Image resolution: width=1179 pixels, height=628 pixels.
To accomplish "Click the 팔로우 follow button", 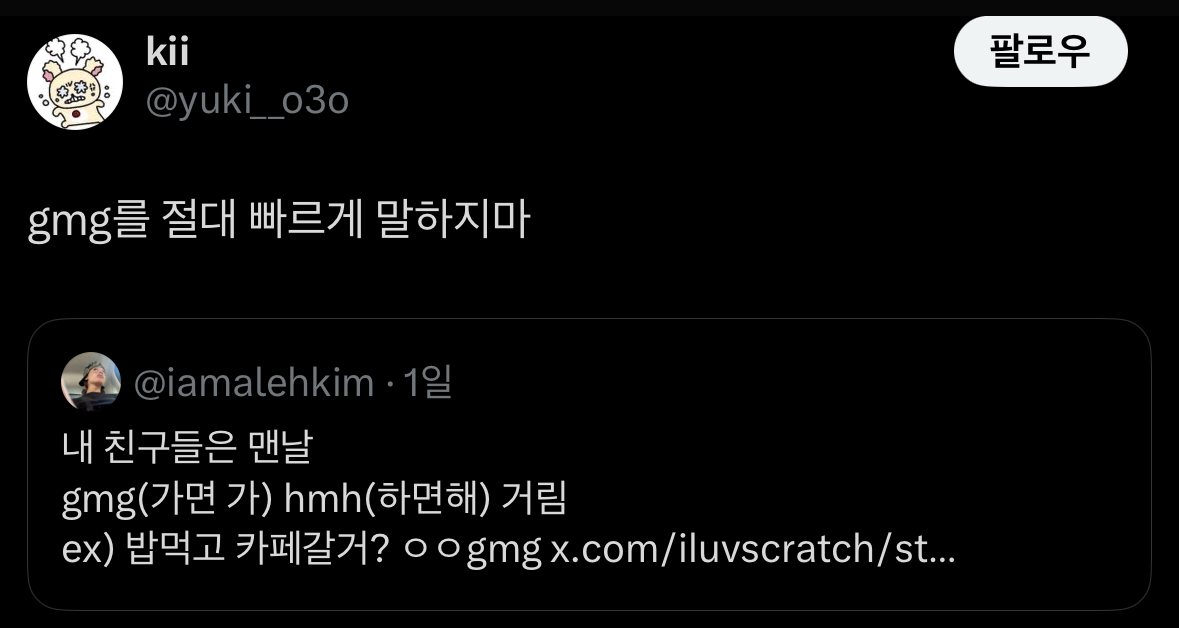I will [x=1041, y=51].
